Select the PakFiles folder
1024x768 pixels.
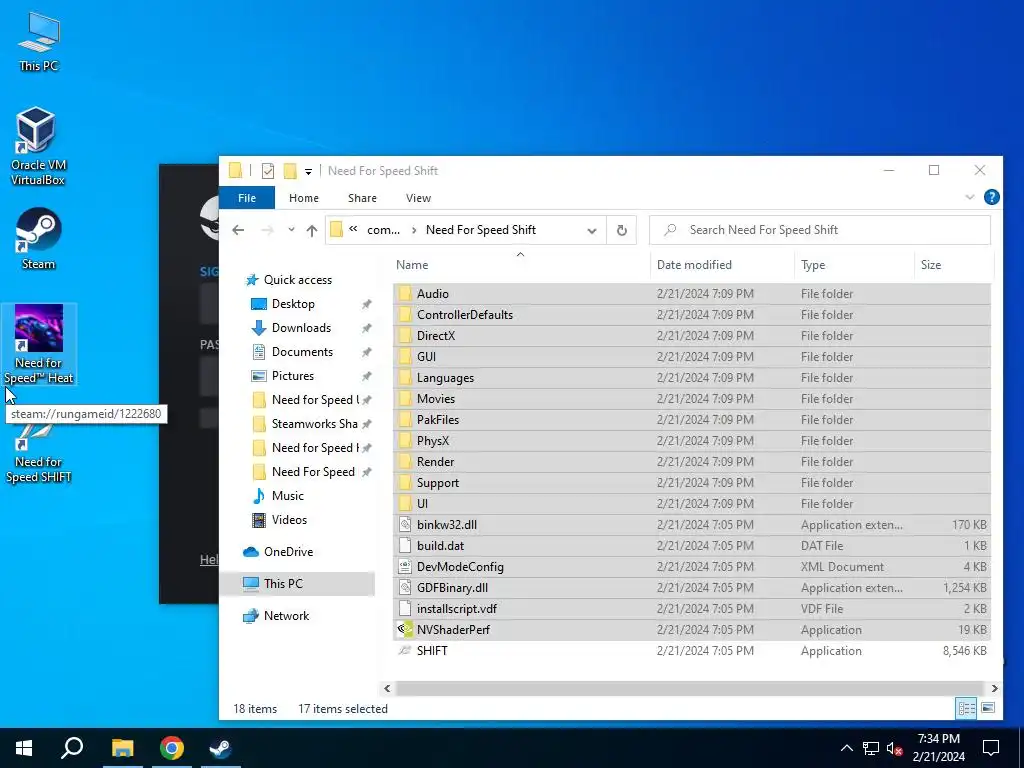438,420
